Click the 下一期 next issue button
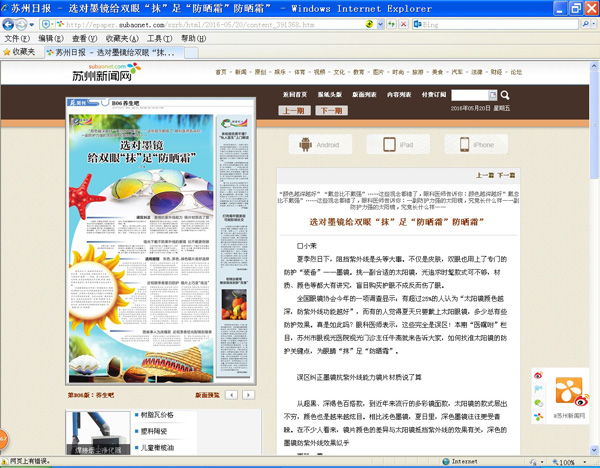This screenshot has width=600, height=468. (329, 111)
